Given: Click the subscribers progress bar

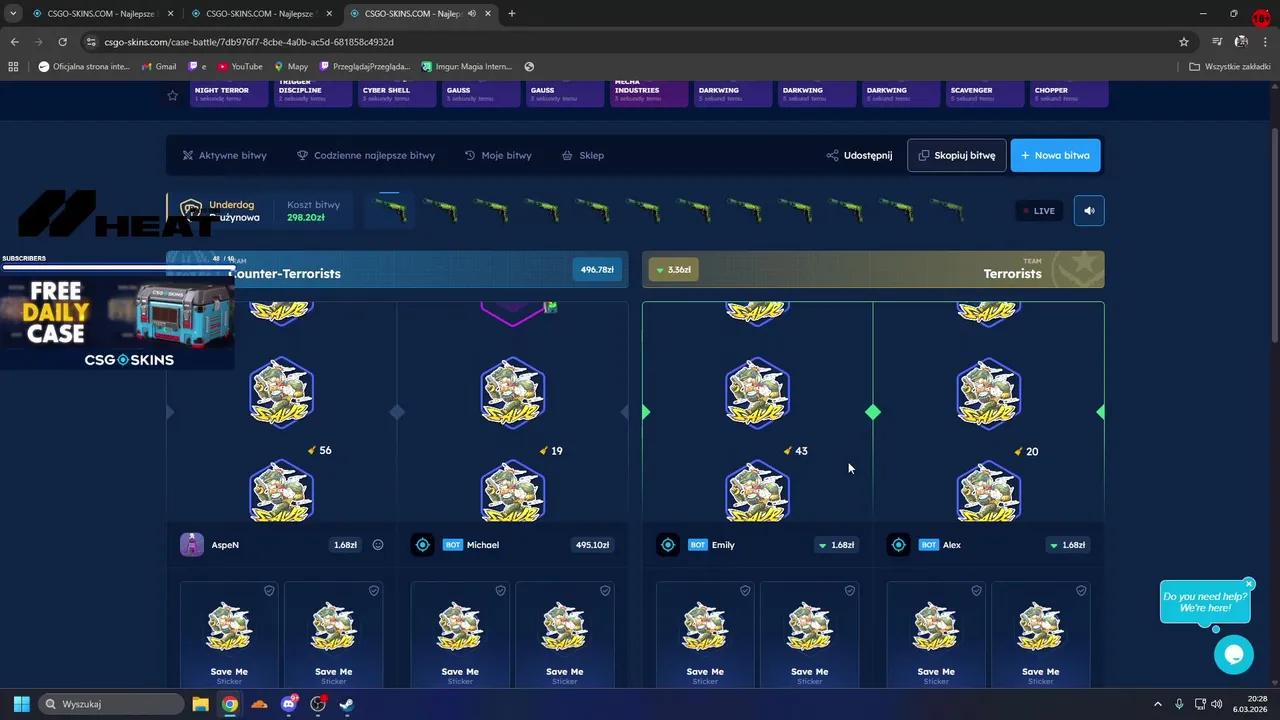Looking at the screenshot, I should (x=118, y=267).
